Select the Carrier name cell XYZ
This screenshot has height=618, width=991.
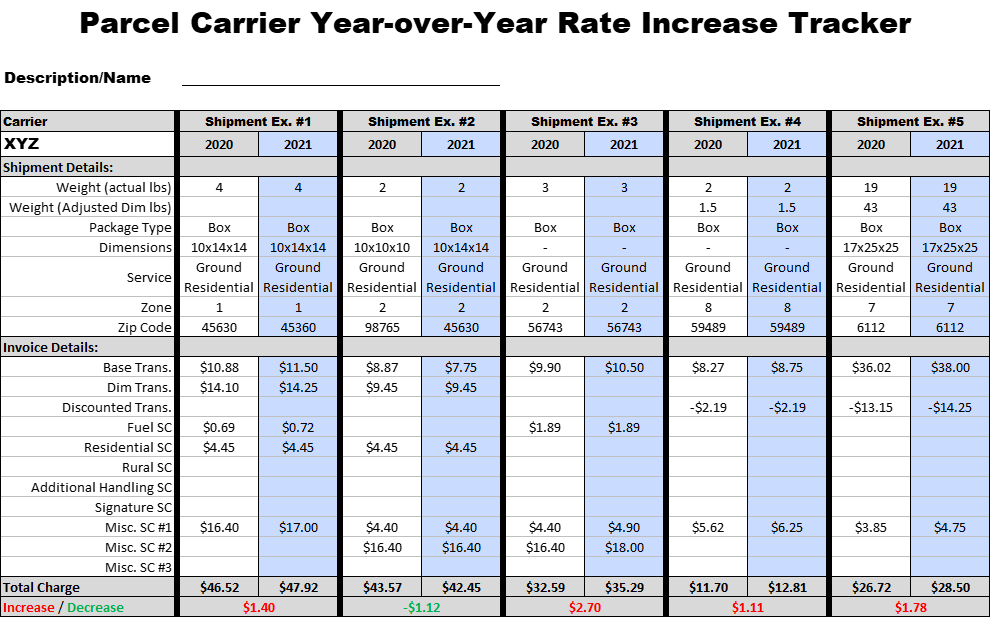tap(87, 144)
